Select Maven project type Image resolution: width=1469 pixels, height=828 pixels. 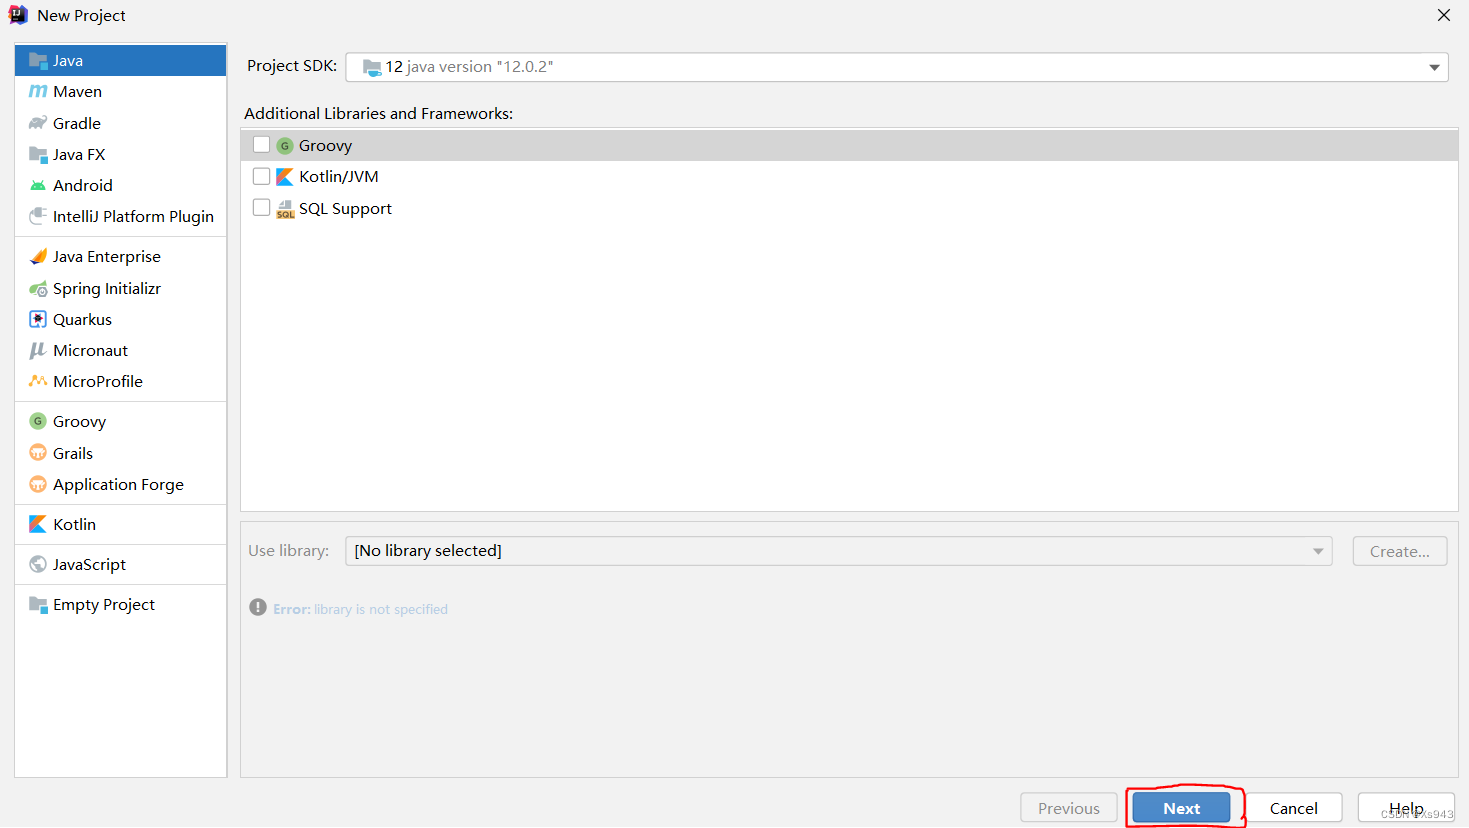[121, 92]
